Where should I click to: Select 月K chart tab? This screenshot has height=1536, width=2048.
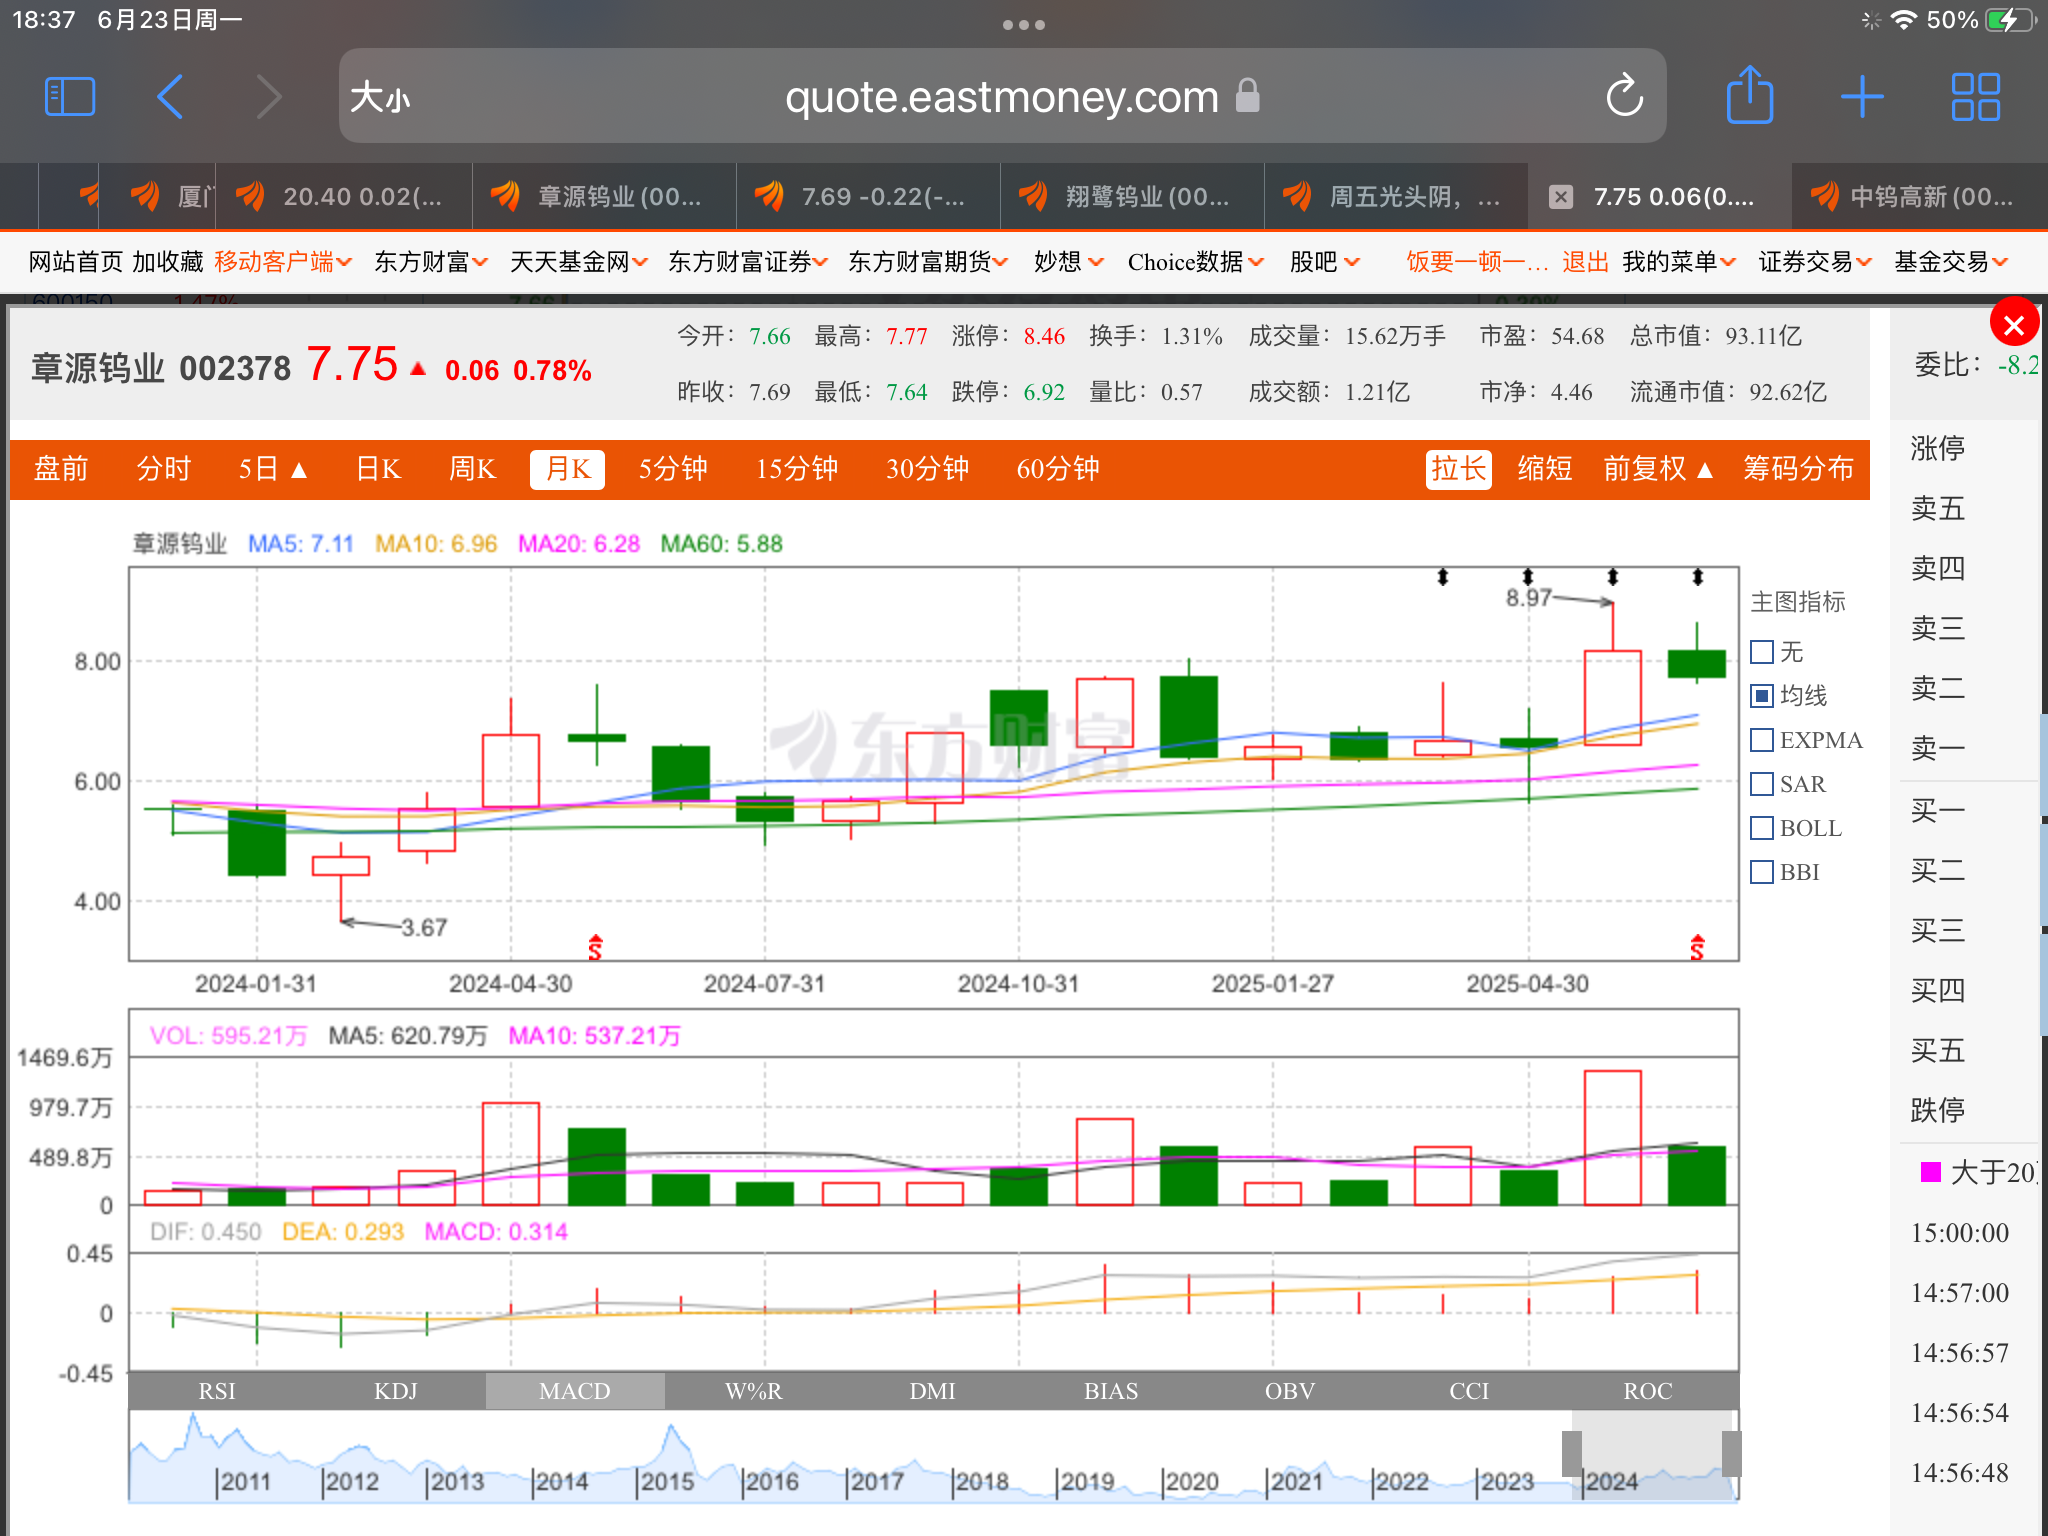coord(567,469)
